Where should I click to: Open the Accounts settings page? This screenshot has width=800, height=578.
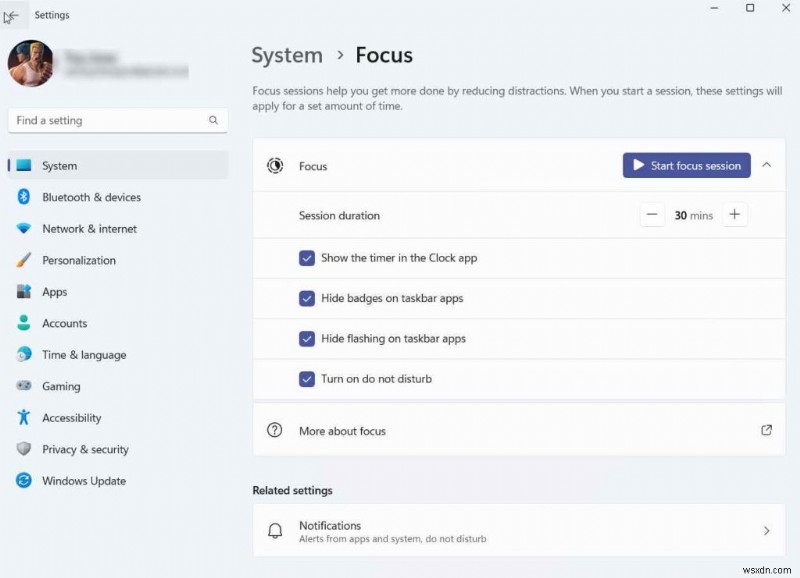(x=64, y=323)
